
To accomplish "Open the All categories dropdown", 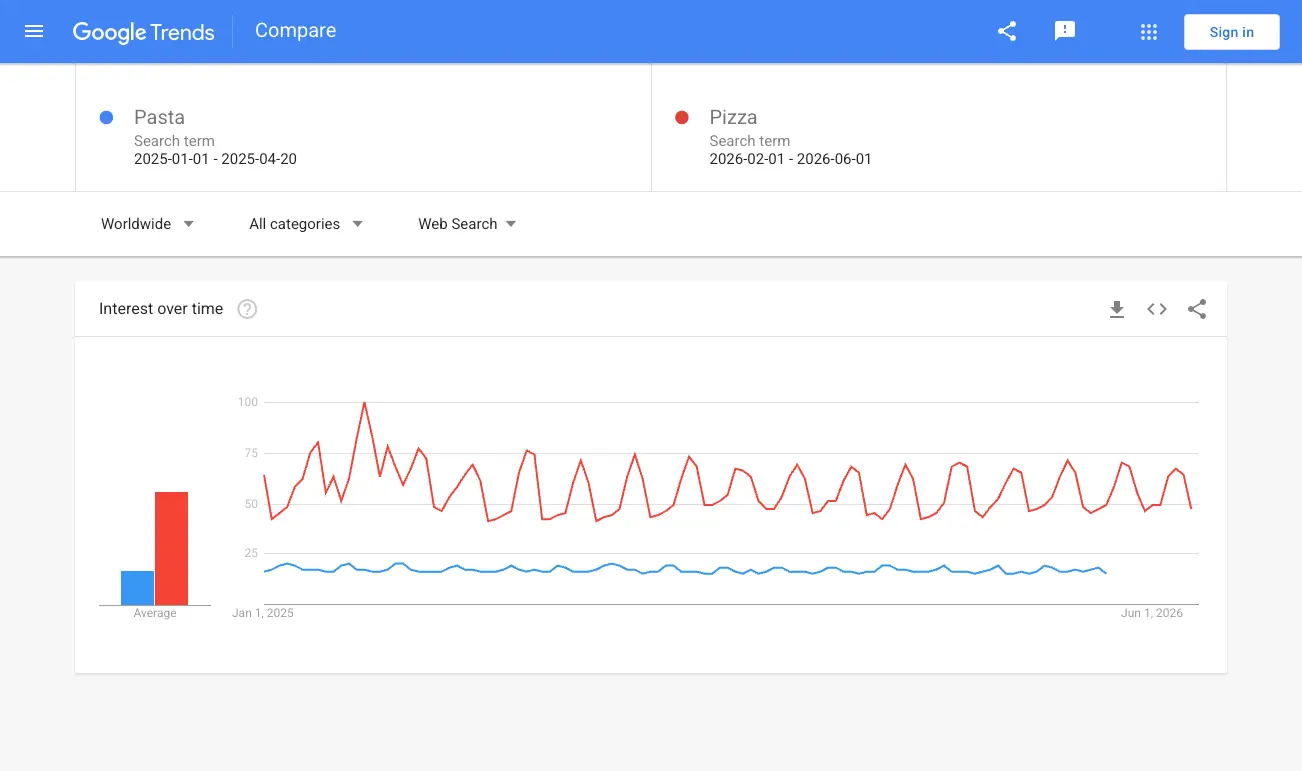I will (306, 224).
